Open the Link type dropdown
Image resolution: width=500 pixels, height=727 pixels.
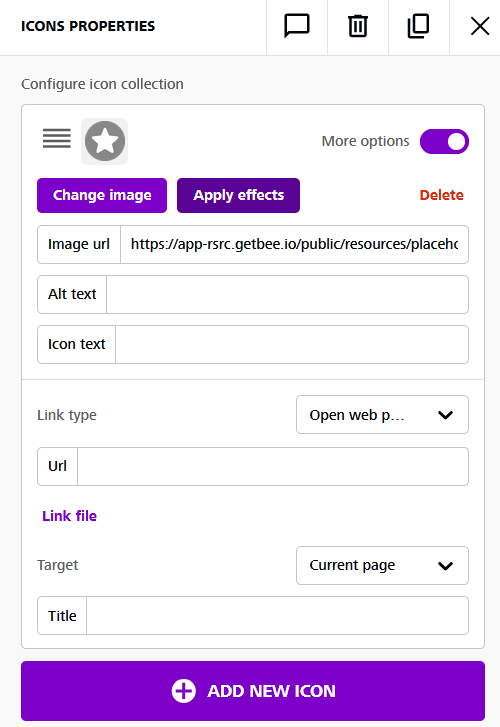pyautogui.click(x=382, y=415)
